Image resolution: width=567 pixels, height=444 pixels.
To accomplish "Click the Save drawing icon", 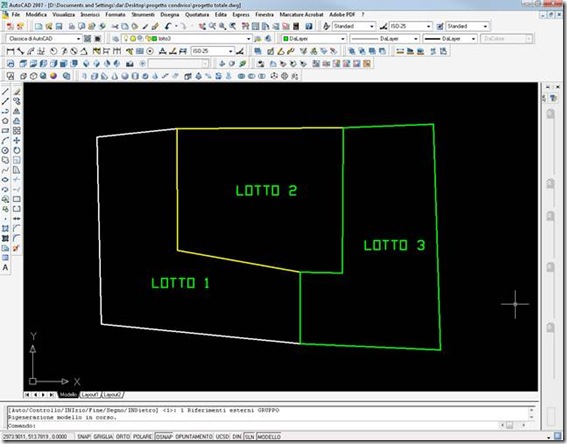I will (x=59, y=26).
